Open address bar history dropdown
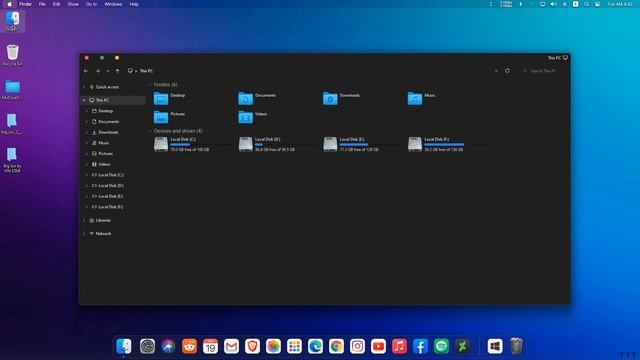 click(496, 71)
